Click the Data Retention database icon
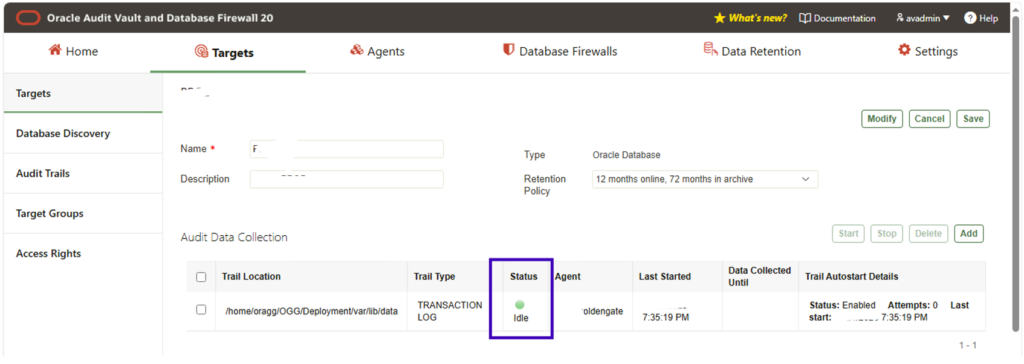Image resolution: width=1024 pixels, height=364 pixels. 710,50
